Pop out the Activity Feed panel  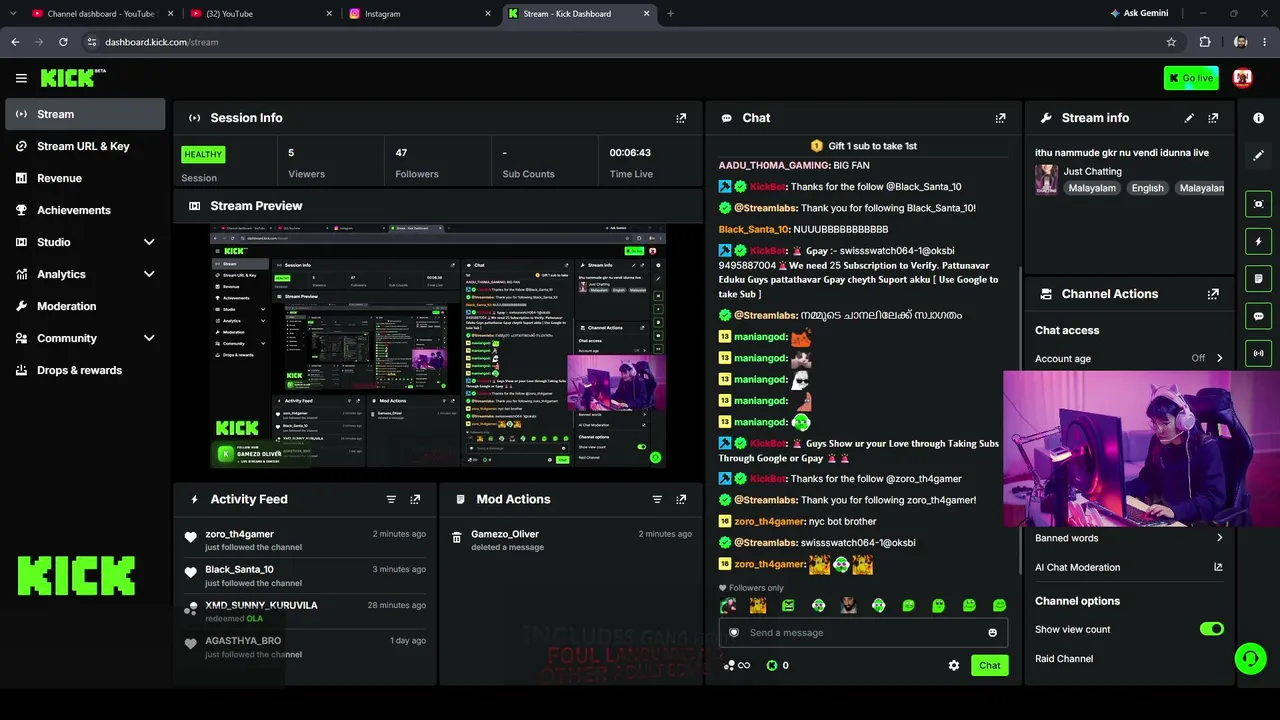point(415,499)
